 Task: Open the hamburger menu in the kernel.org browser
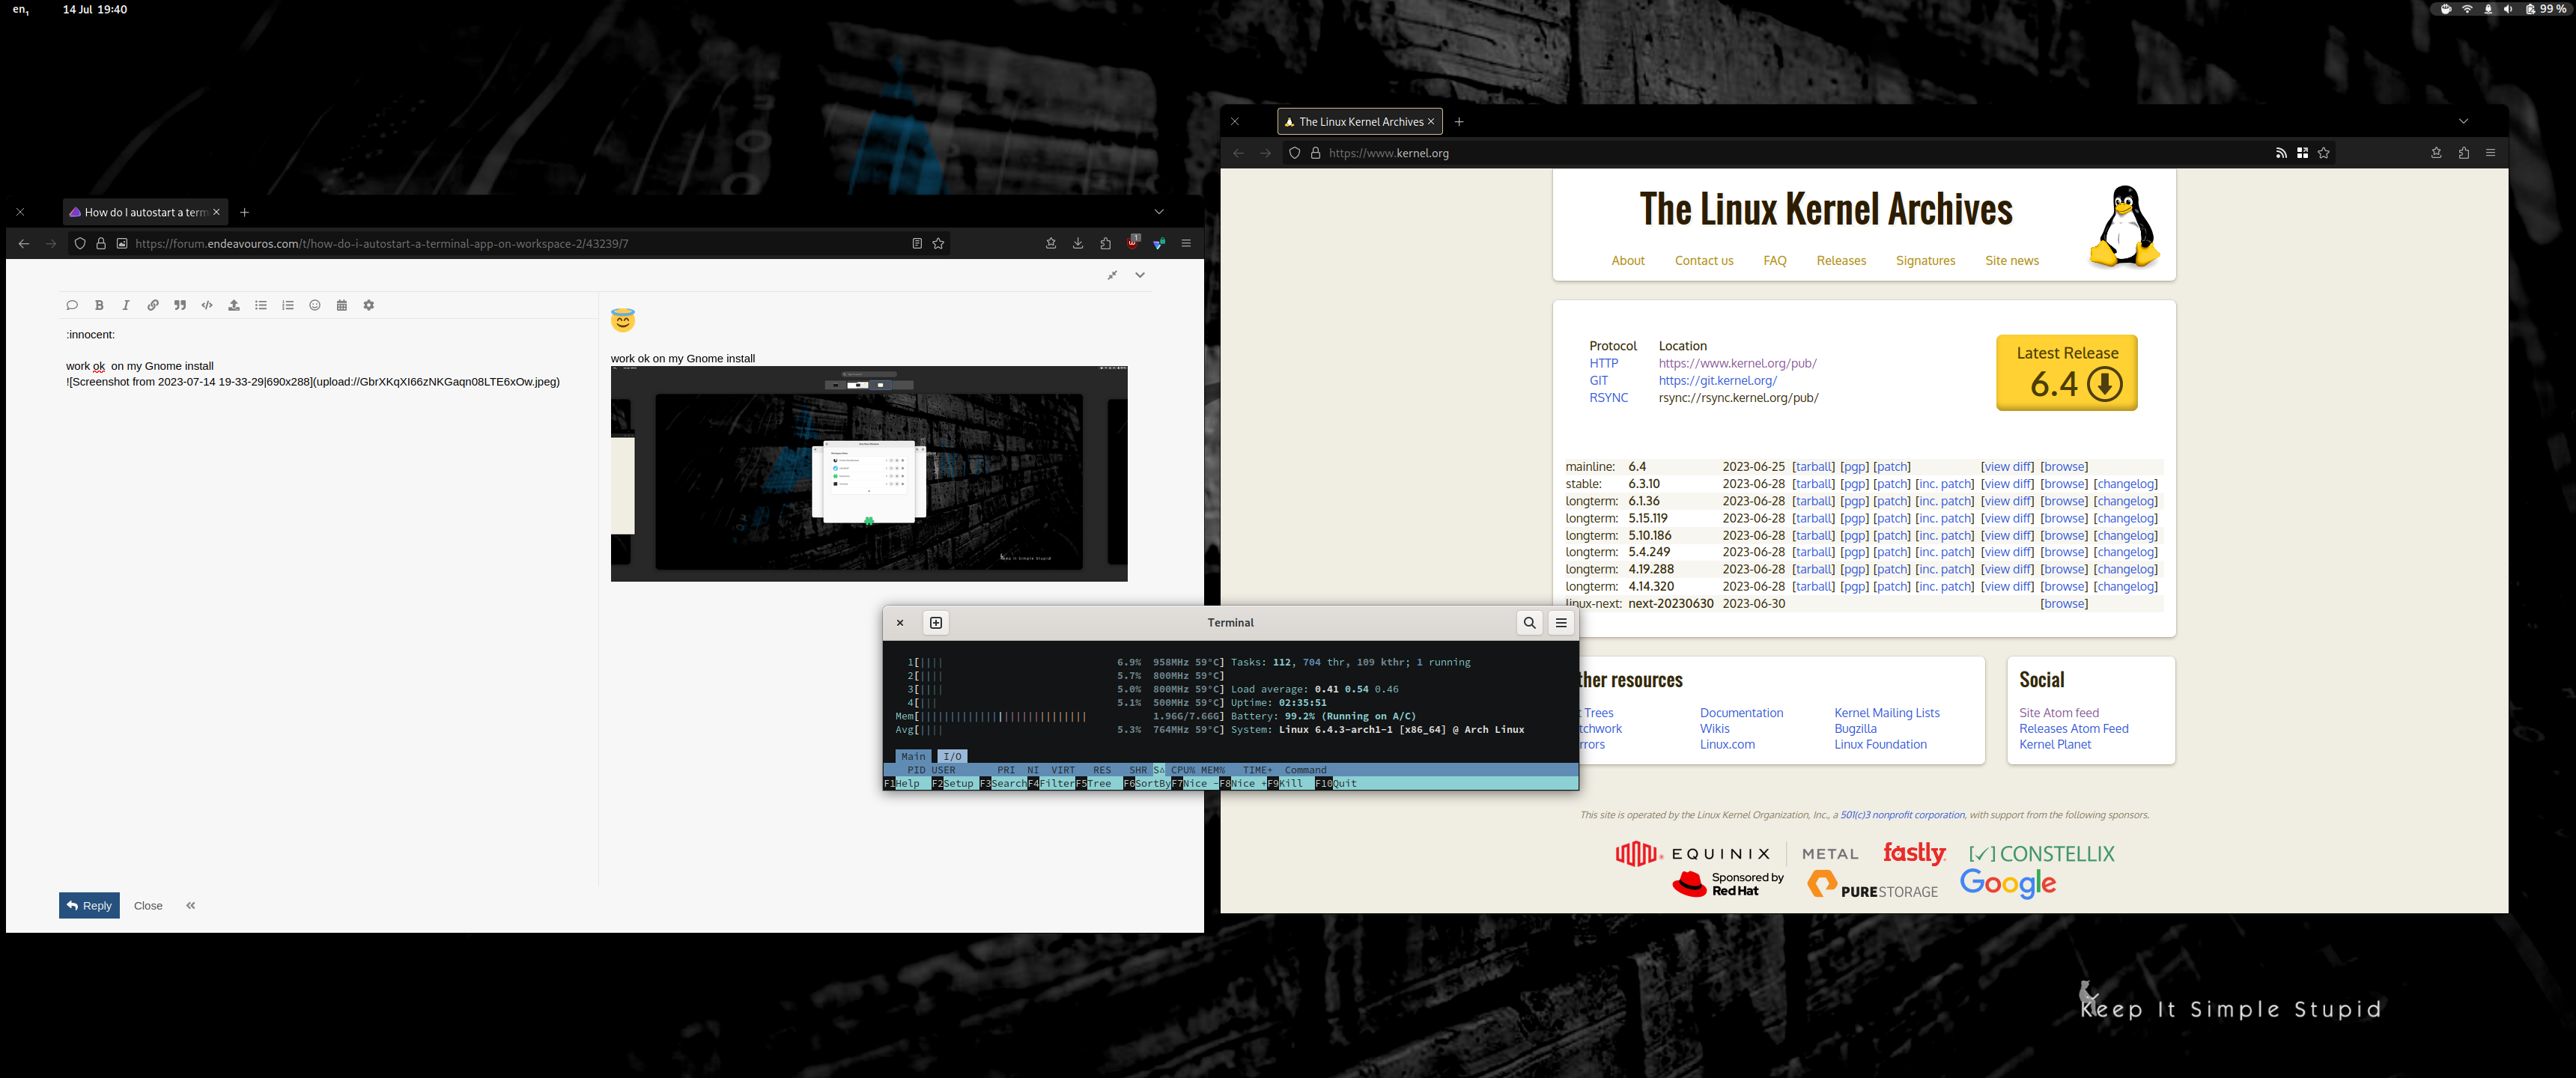tap(2491, 153)
